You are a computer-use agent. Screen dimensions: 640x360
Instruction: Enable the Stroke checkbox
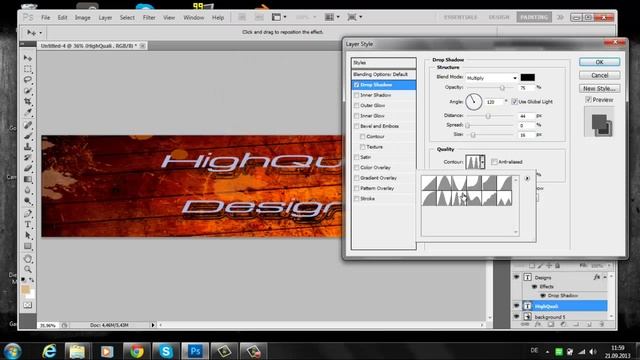point(356,198)
